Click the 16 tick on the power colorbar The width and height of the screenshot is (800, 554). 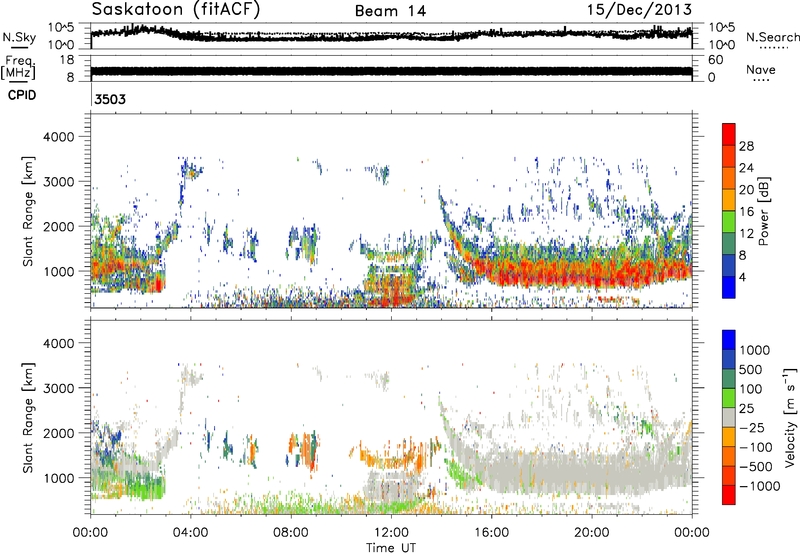[x=746, y=212]
